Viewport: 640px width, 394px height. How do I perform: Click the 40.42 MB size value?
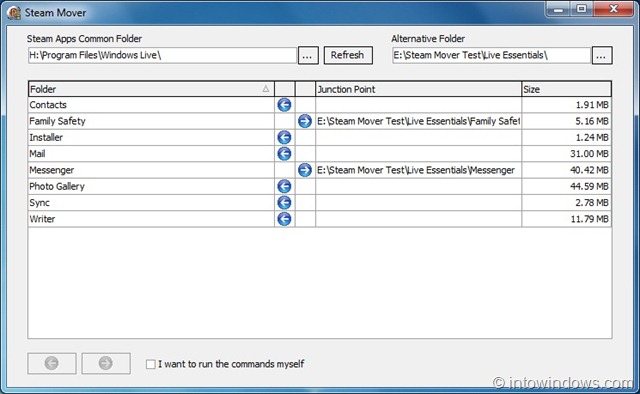click(589, 170)
